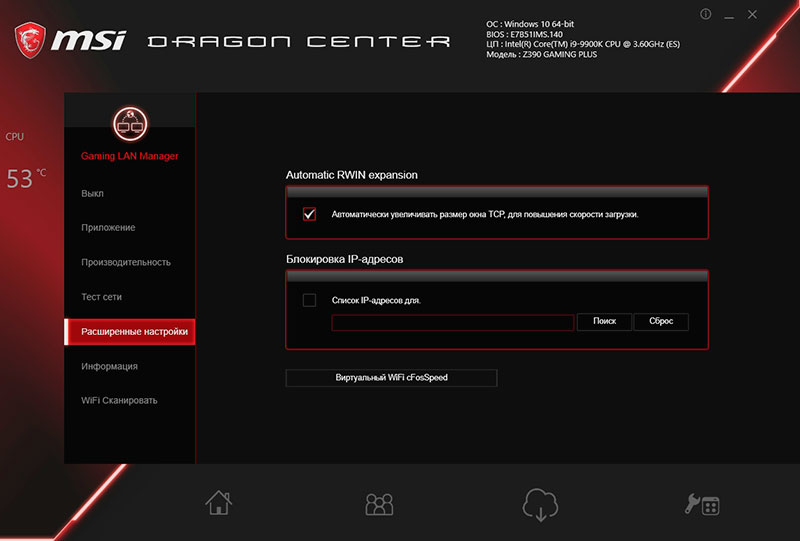Open the Приложение section
Image resolution: width=800 pixels, height=541 pixels.
(x=108, y=228)
